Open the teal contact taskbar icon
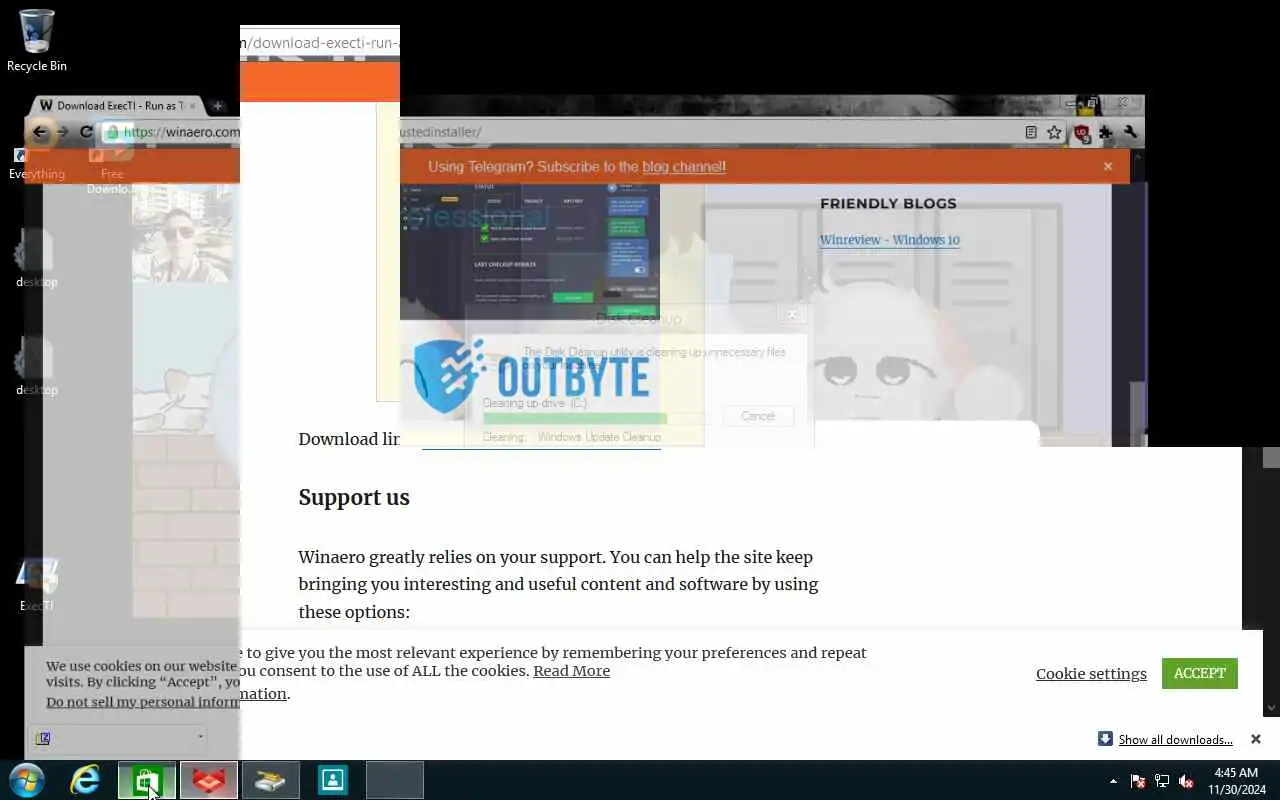Screen dimensions: 1280x800 [332, 780]
